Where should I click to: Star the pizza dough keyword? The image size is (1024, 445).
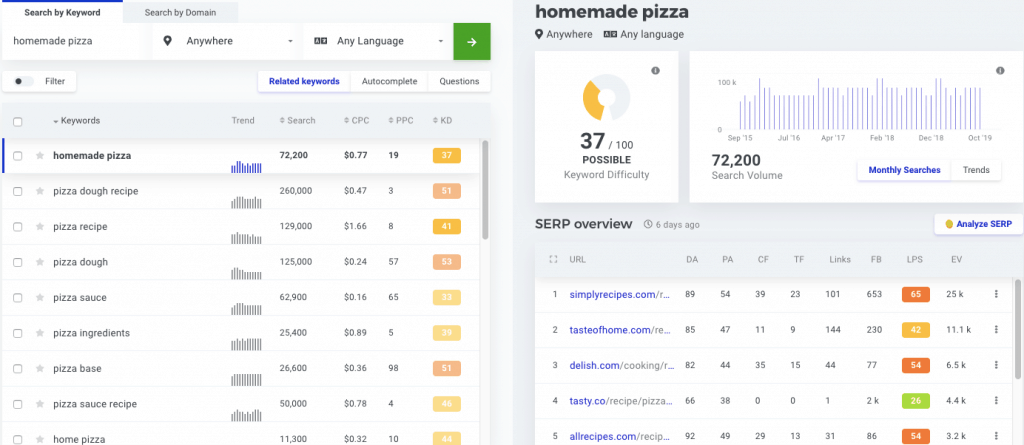pos(40,262)
